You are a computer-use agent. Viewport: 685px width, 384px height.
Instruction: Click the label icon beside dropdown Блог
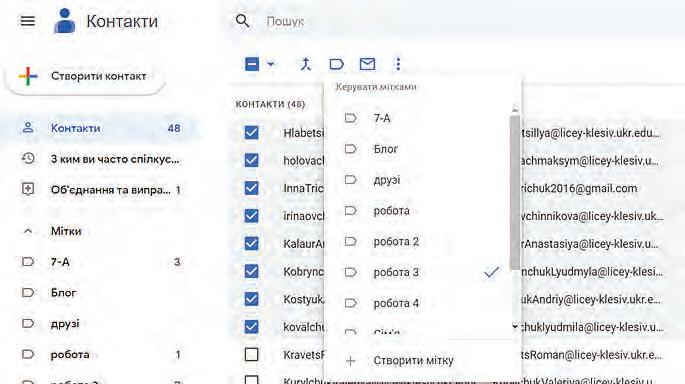point(350,149)
